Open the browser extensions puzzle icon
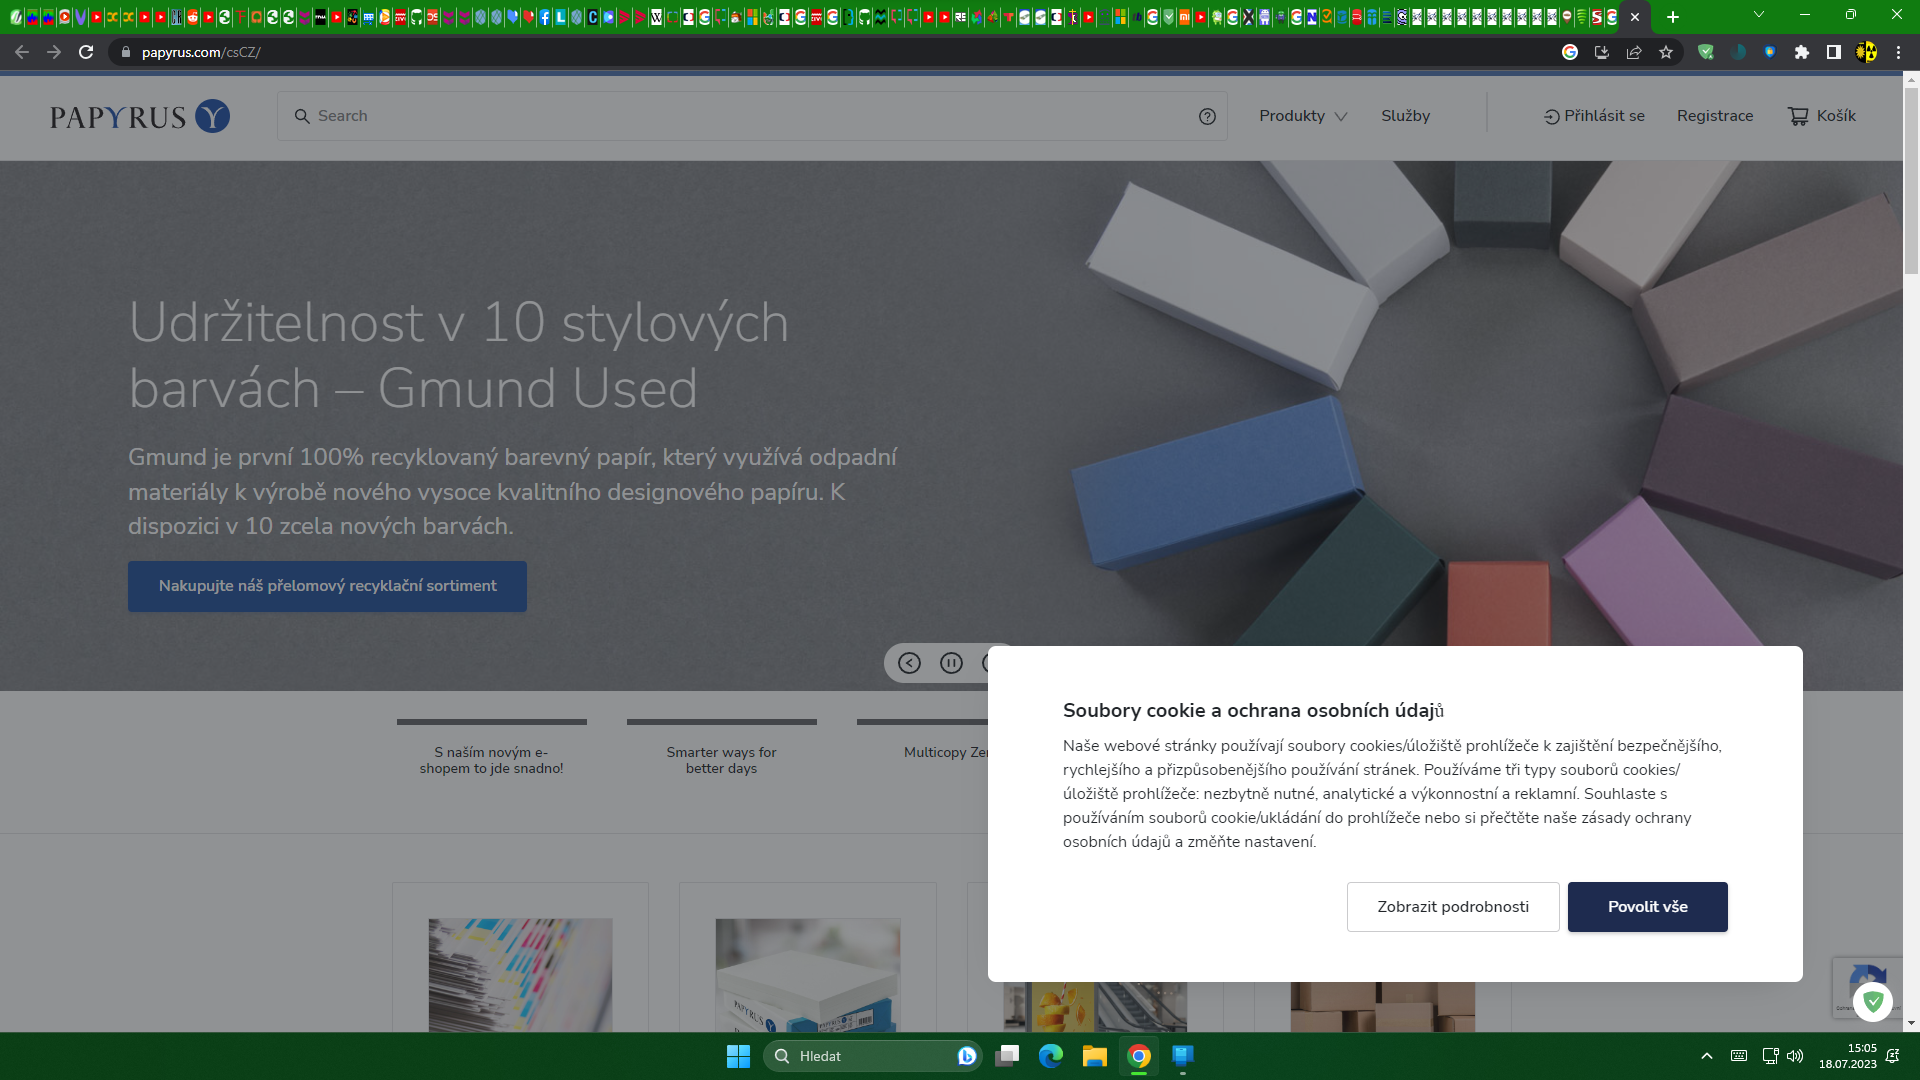1920x1080 pixels. tap(1801, 52)
